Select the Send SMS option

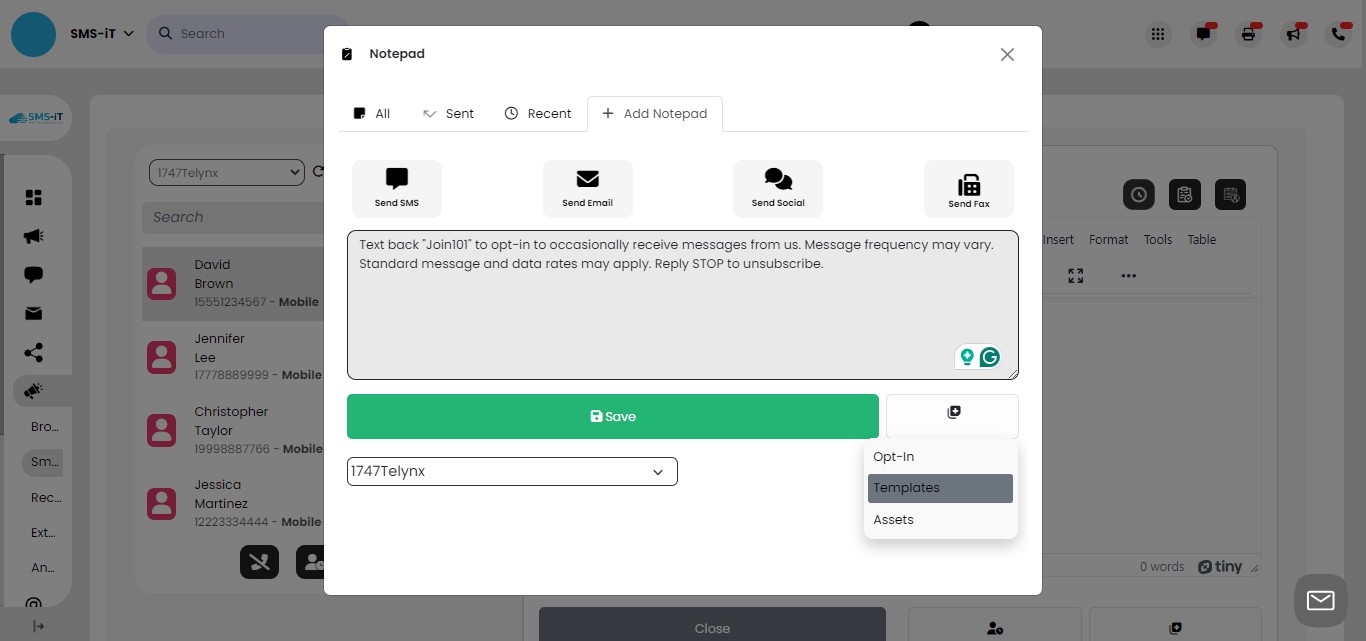[396, 188]
